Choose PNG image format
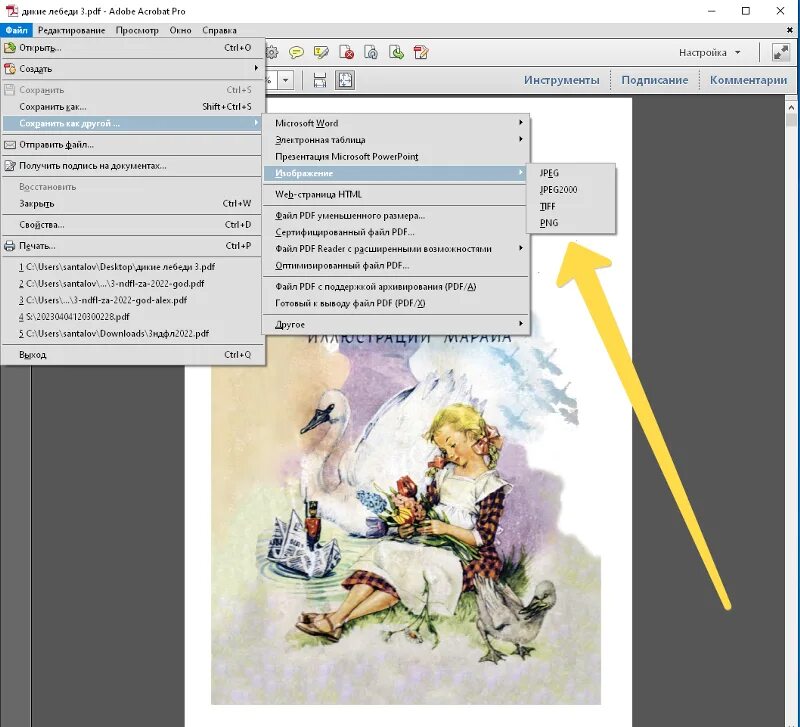 [x=570, y=223]
